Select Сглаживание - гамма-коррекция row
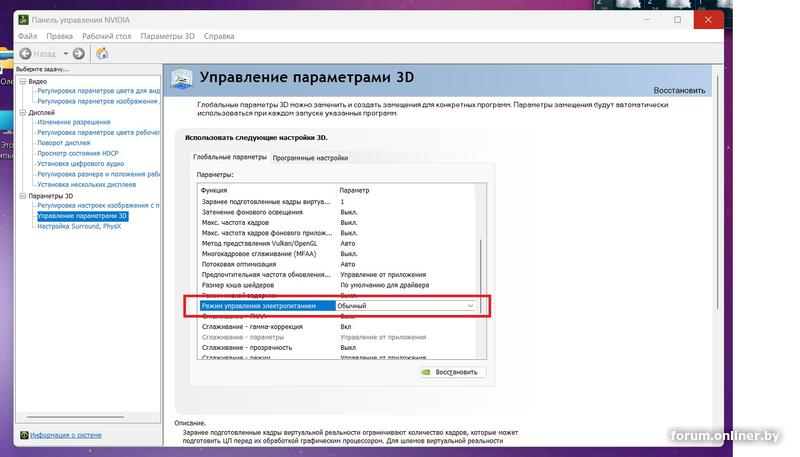 point(337,326)
